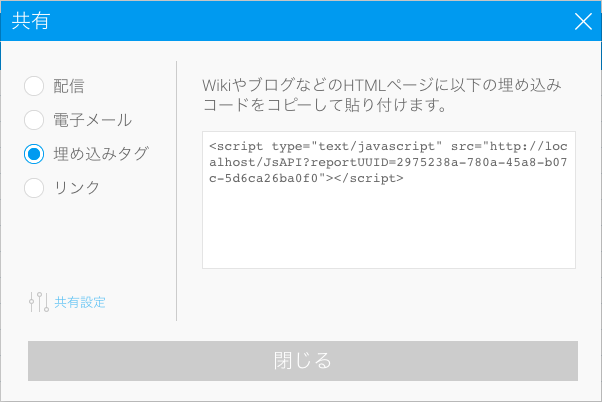Click the blank area below the embed code

tap(388, 230)
